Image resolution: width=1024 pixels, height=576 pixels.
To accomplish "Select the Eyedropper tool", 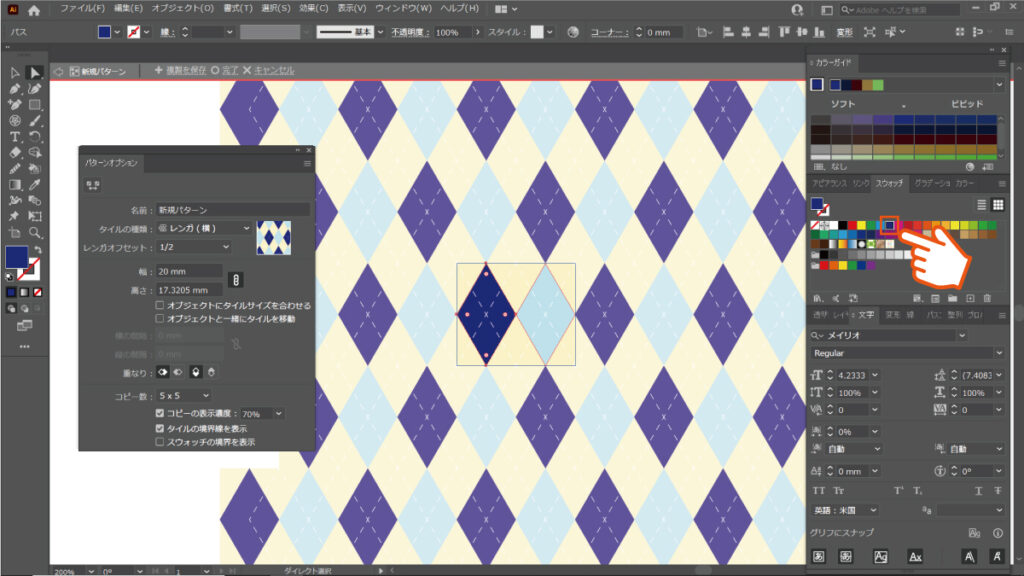I will click(x=35, y=185).
